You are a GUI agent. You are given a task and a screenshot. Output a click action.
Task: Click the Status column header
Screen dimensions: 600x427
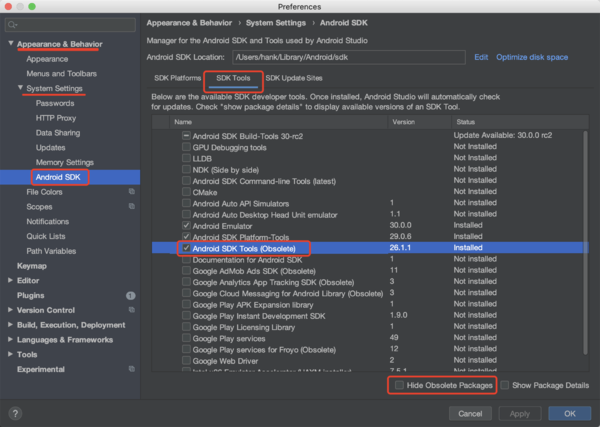pyautogui.click(x=520, y=122)
